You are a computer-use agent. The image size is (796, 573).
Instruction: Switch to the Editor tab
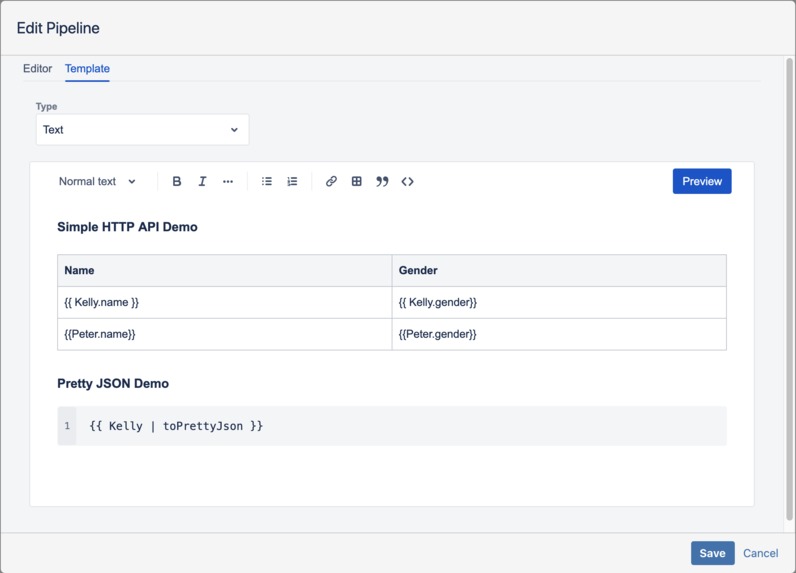click(x=38, y=69)
